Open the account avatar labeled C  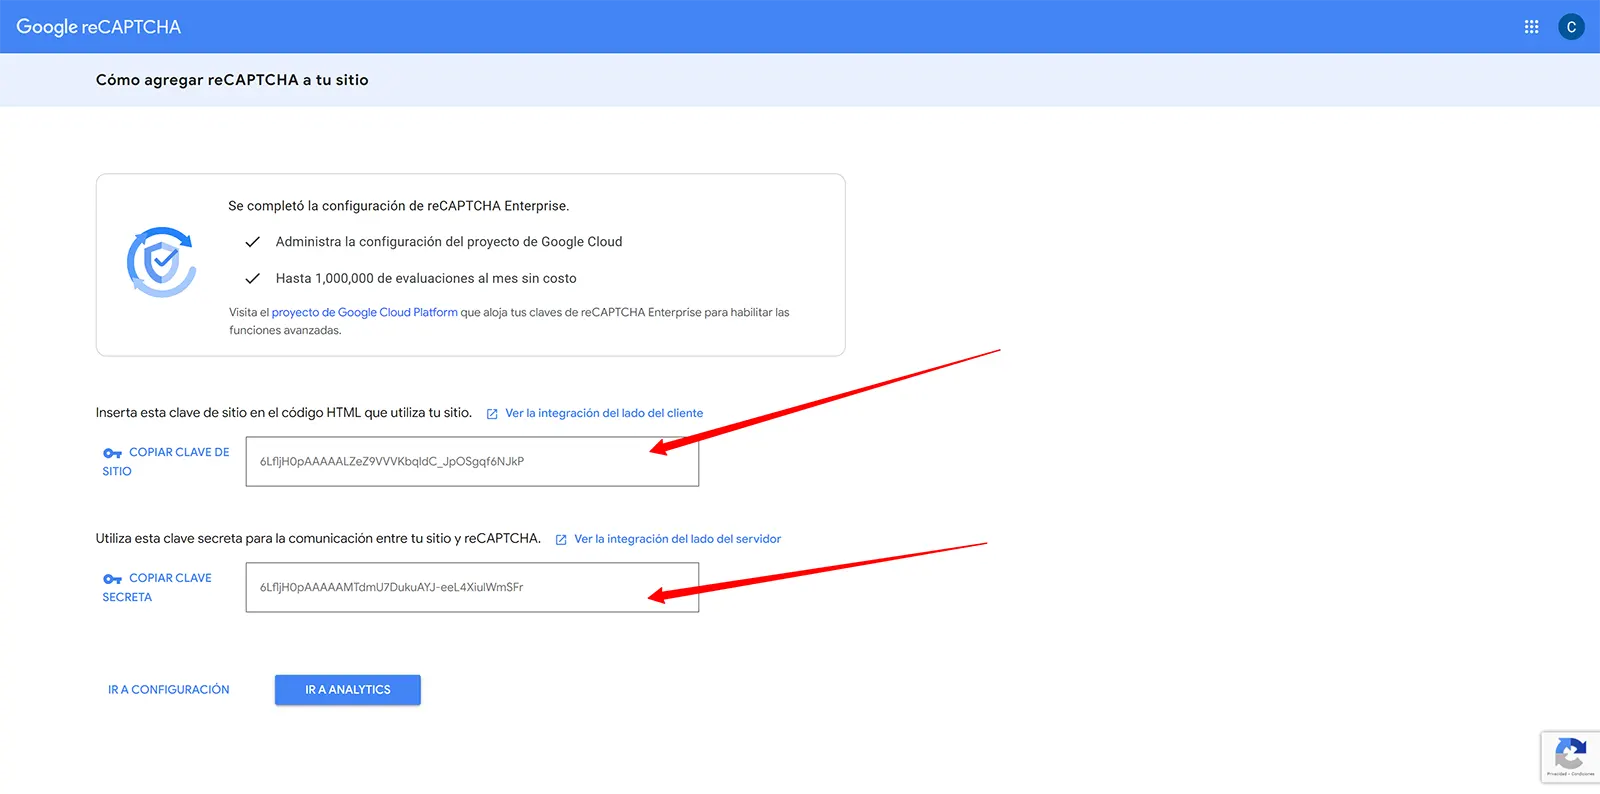point(1571,27)
